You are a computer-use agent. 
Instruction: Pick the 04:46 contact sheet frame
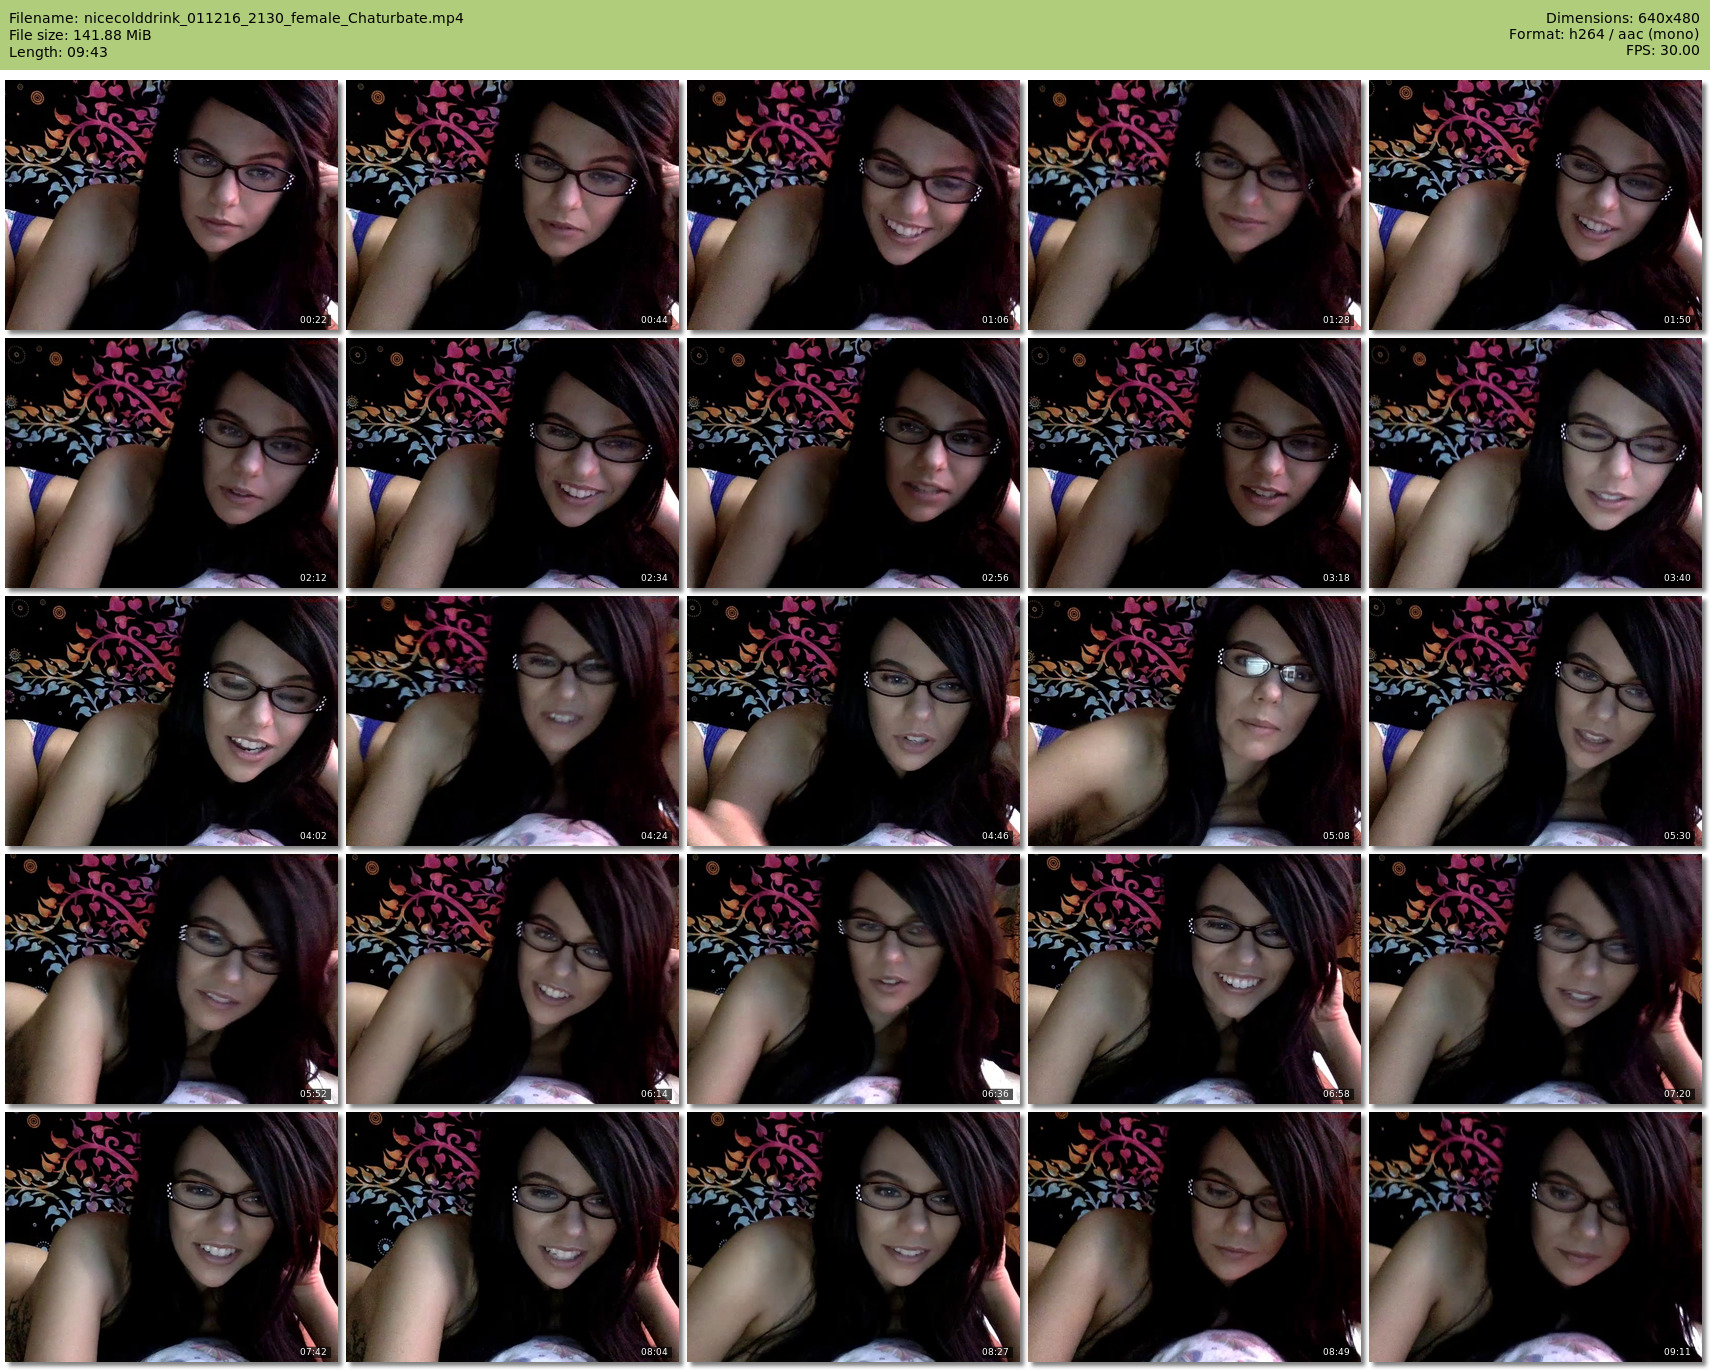(854, 721)
